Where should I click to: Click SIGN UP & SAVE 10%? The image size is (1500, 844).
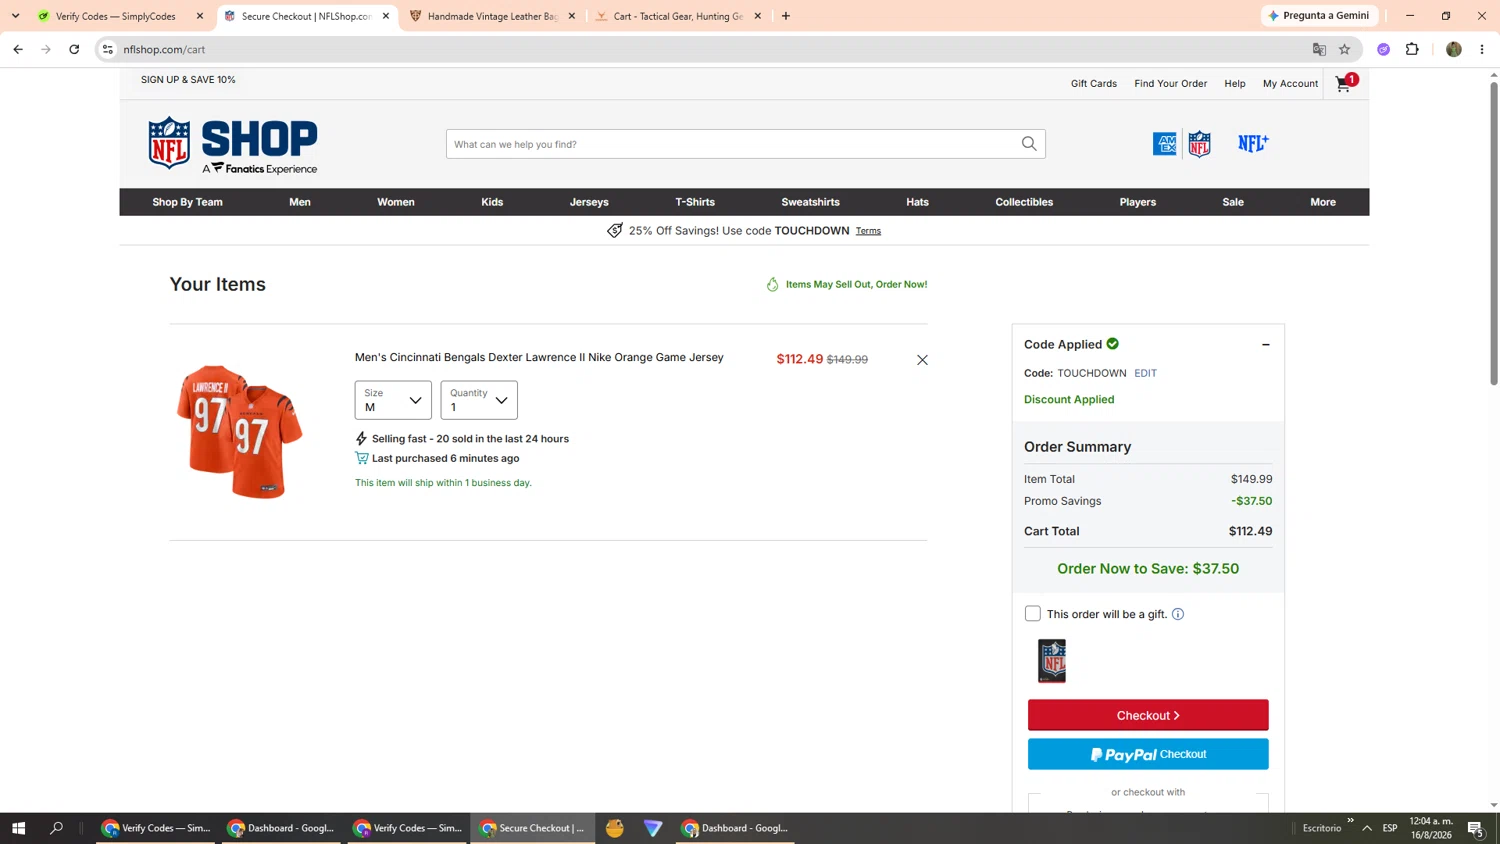(188, 80)
